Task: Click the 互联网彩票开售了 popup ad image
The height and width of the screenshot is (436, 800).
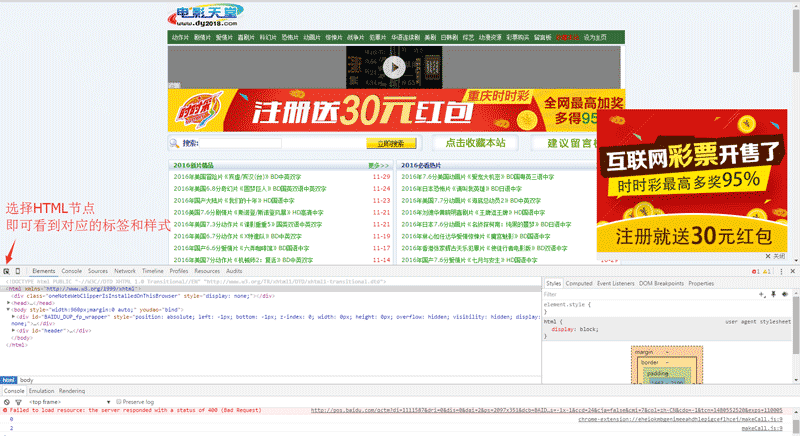Action: tap(692, 181)
